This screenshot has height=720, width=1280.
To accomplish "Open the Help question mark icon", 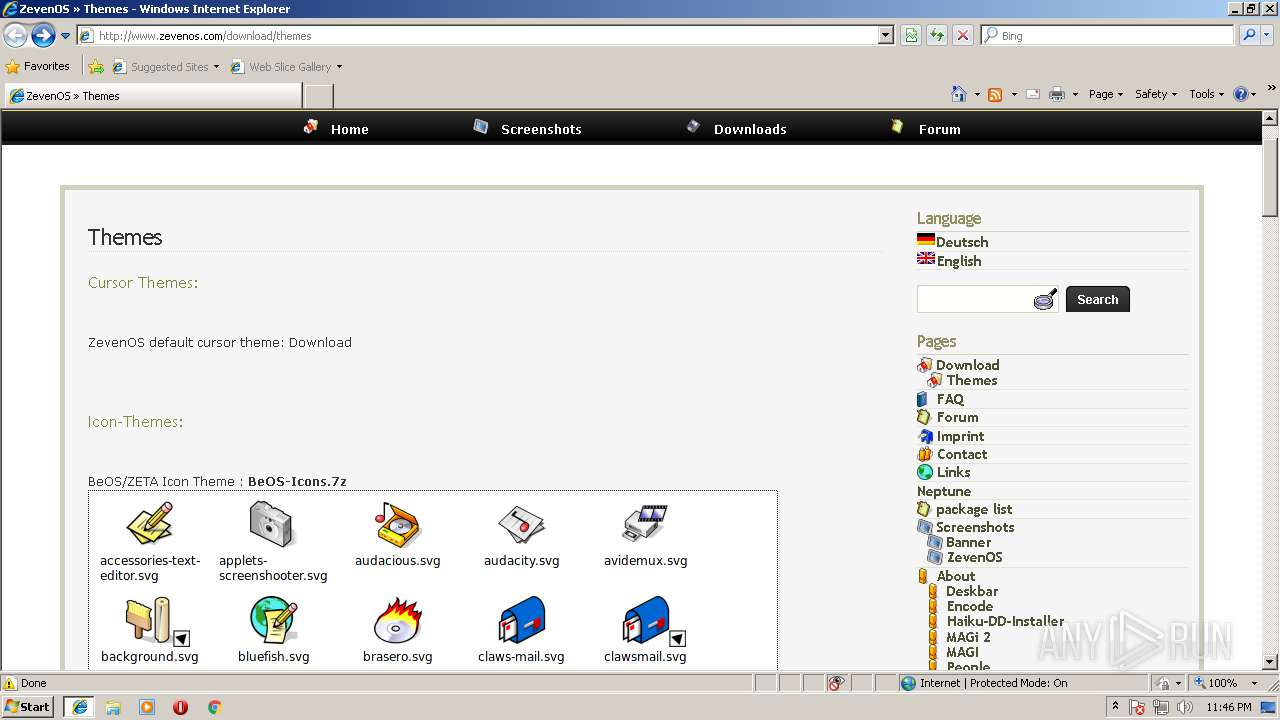I will pyautogui.click(x=1241, y=94).
